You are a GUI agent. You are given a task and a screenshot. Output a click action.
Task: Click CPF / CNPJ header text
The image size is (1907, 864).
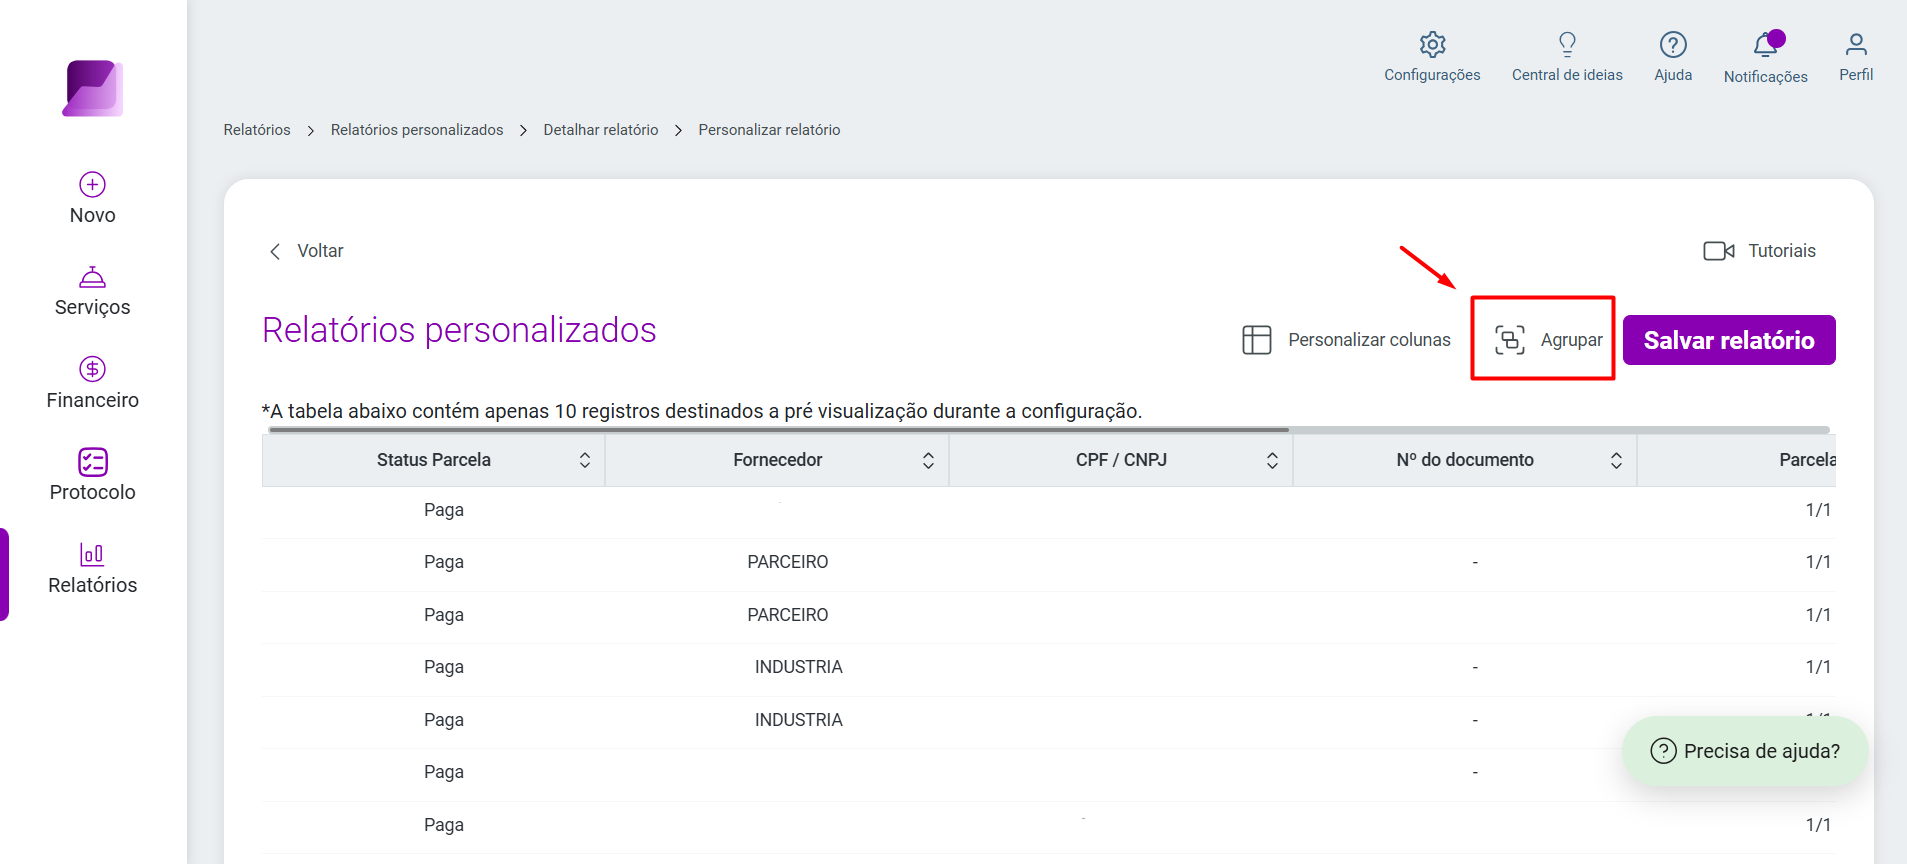point(1122,460)
